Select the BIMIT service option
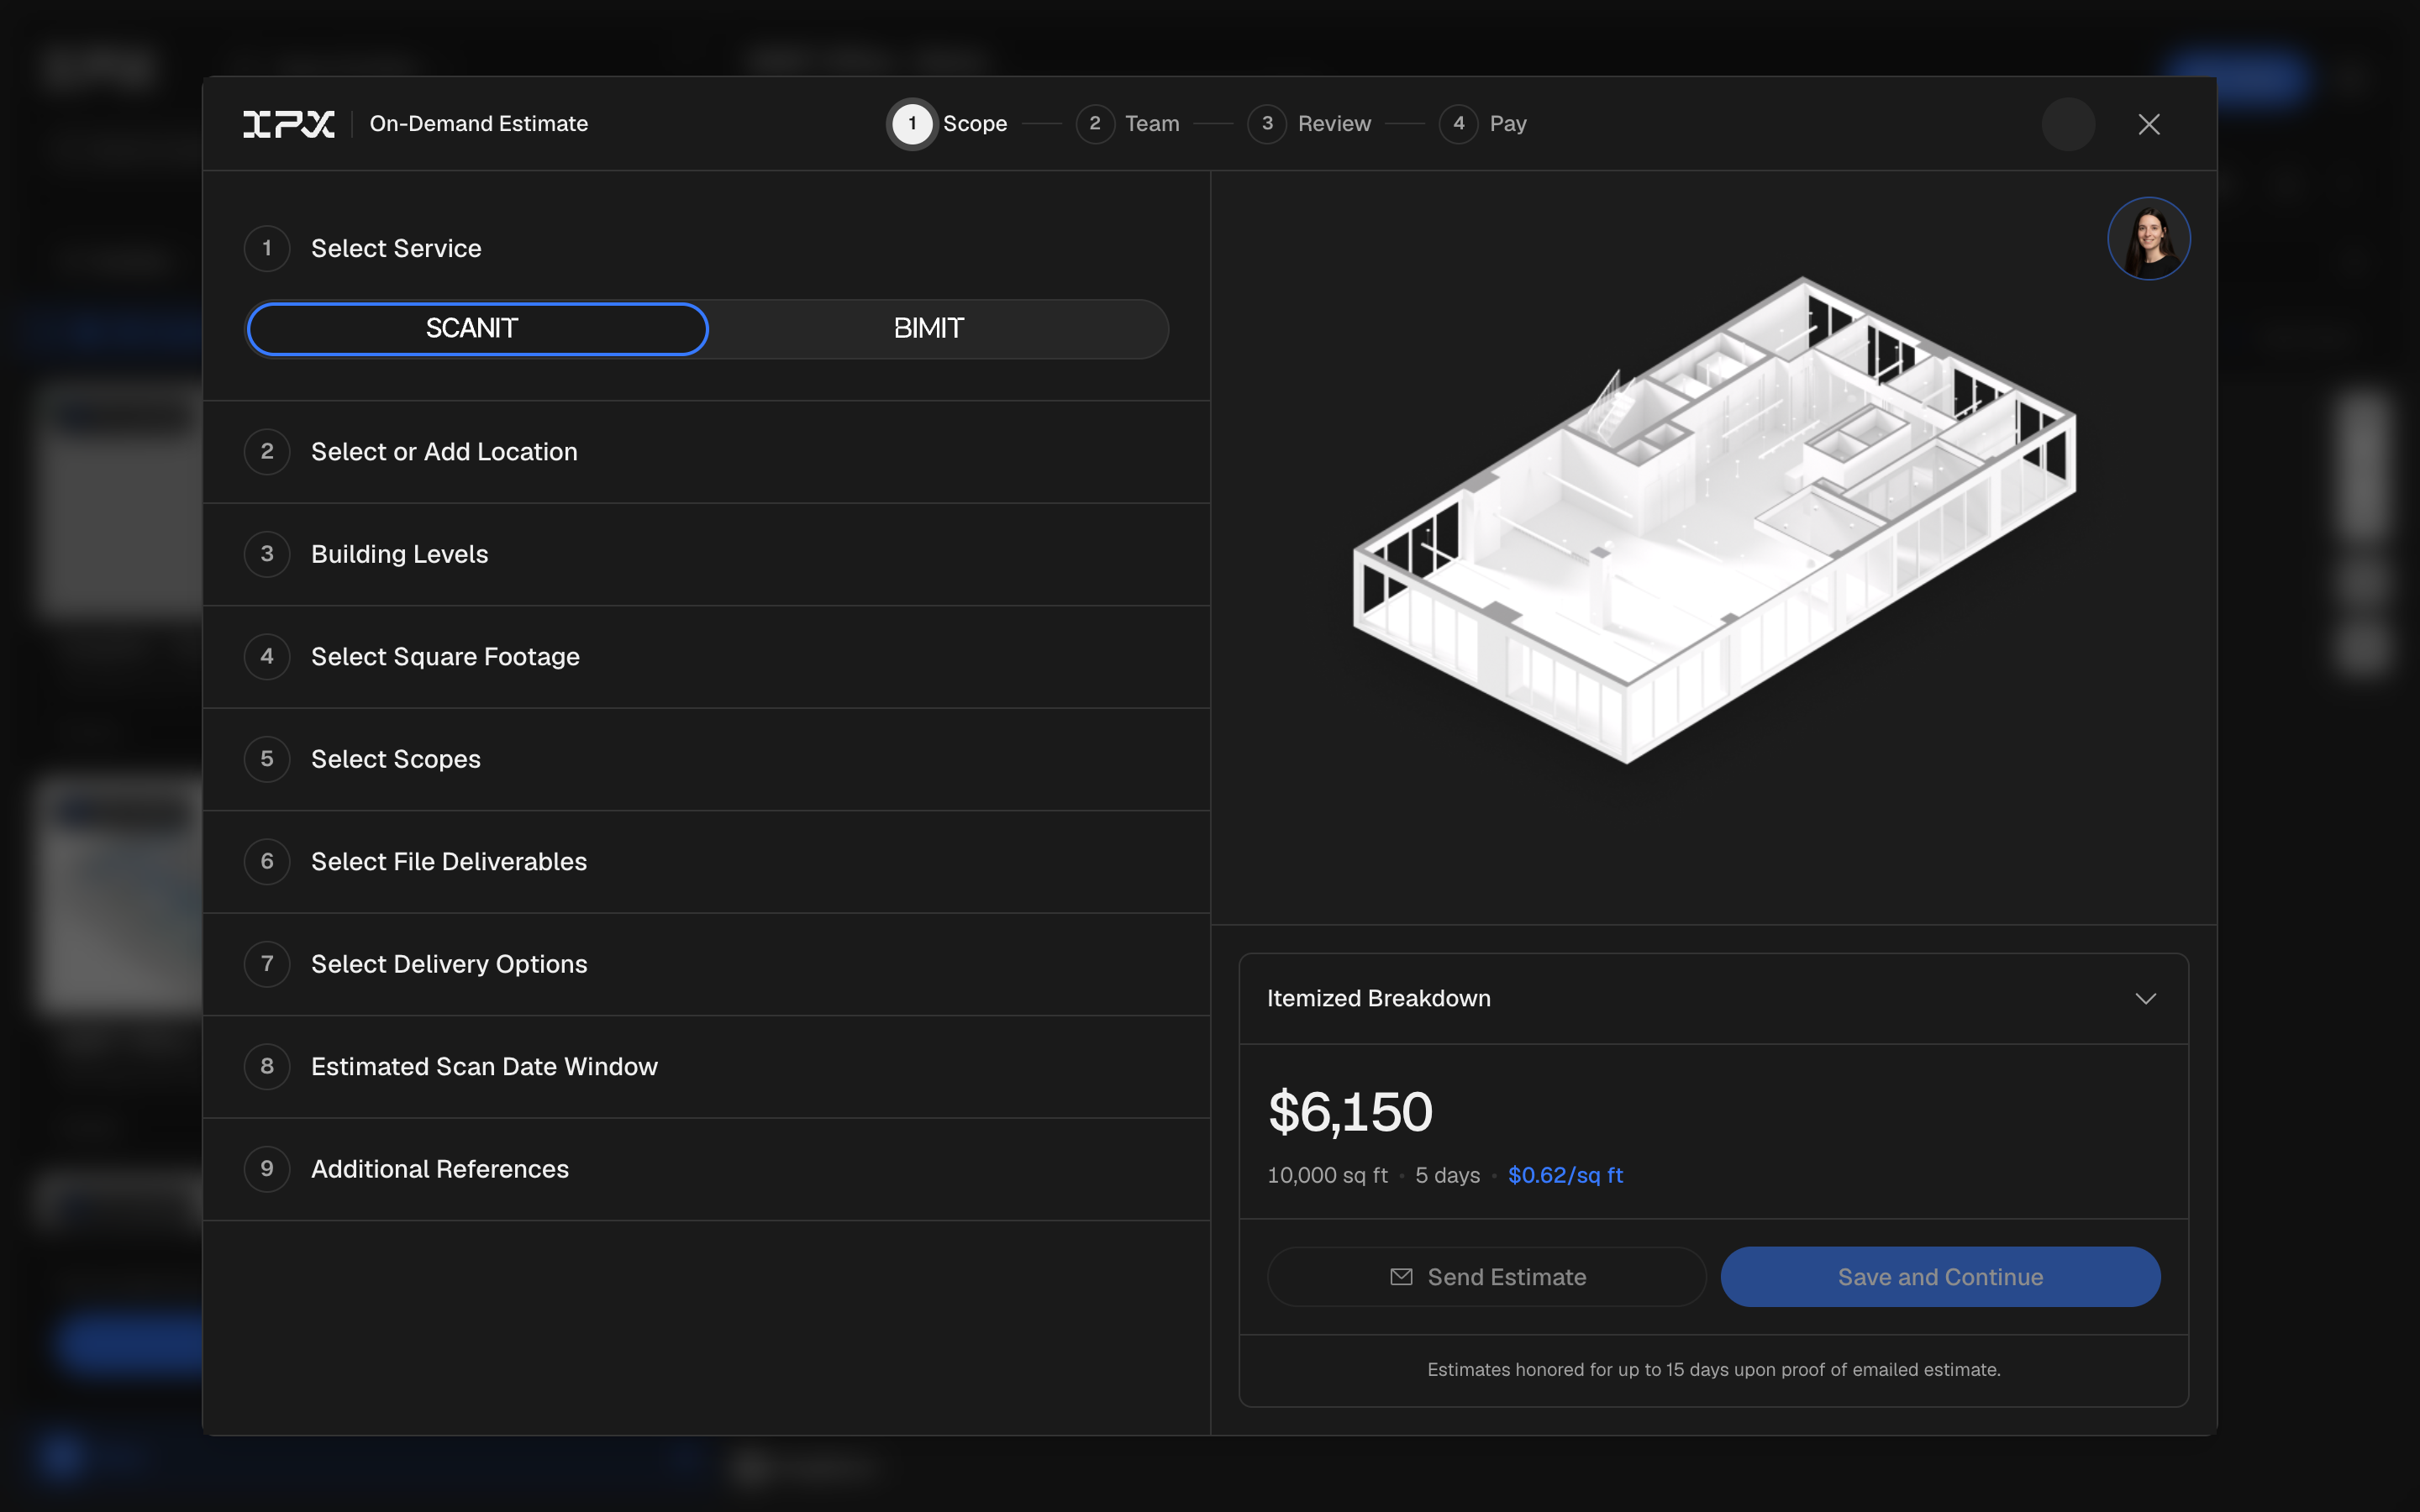 (929, 329)
